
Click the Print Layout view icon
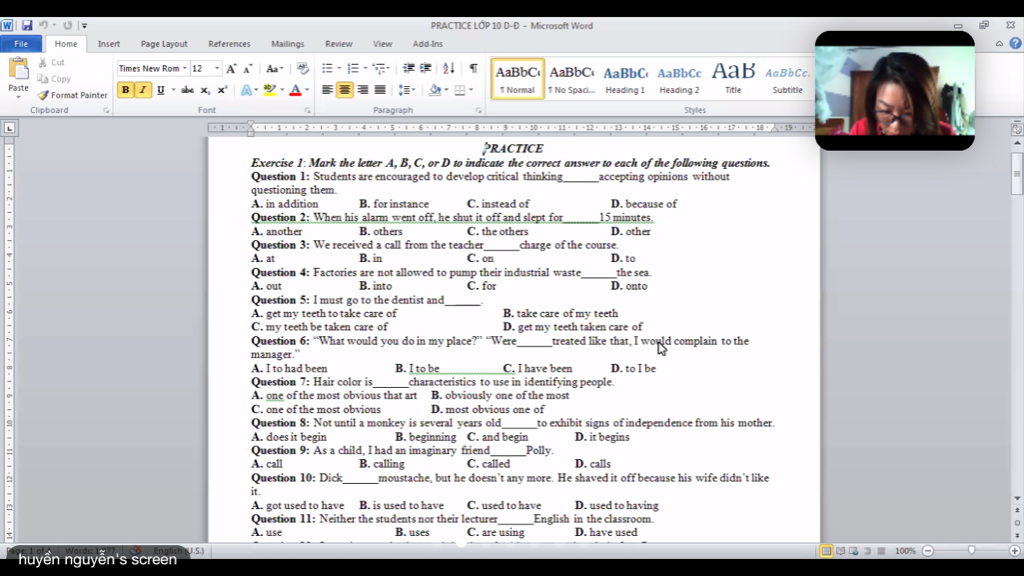coord(826,551)
